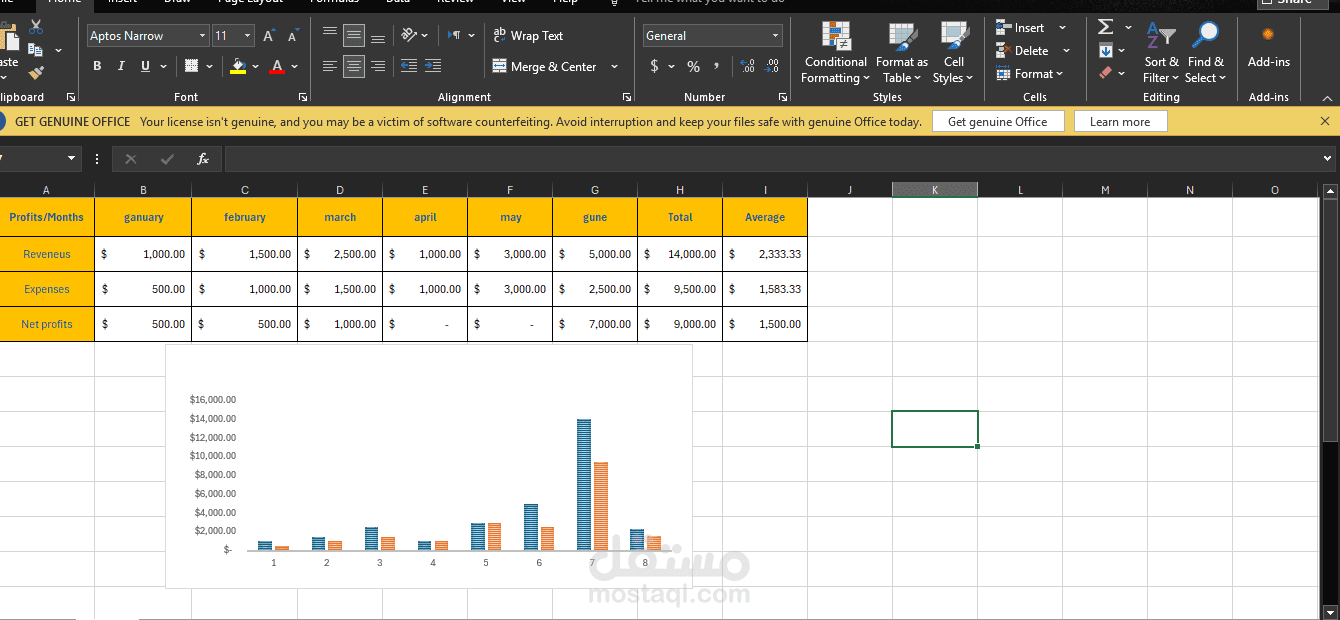Dismiss the genuine Office warning bar
The width and height of the screenshot is (1340, 620).
tap(1325, 121)
